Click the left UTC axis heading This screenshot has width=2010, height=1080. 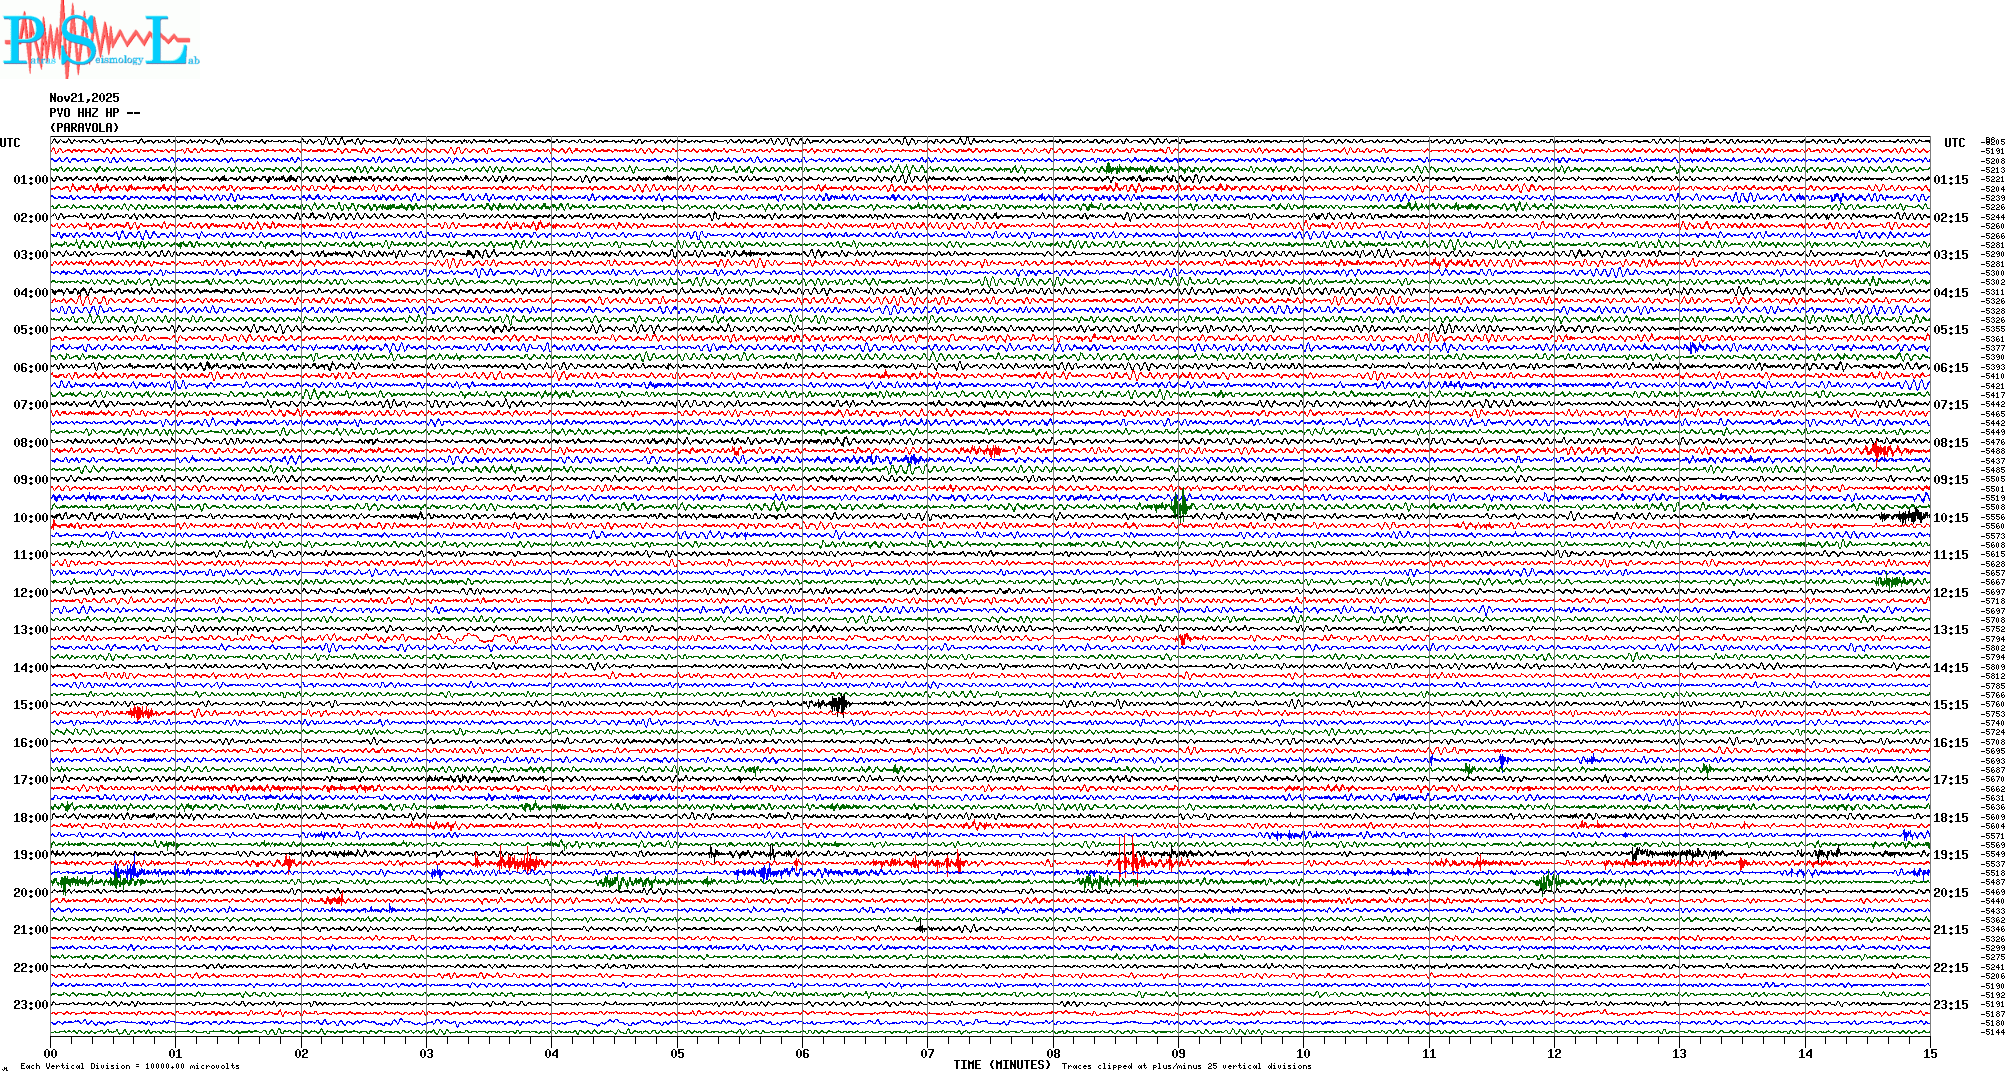point(10,143)
